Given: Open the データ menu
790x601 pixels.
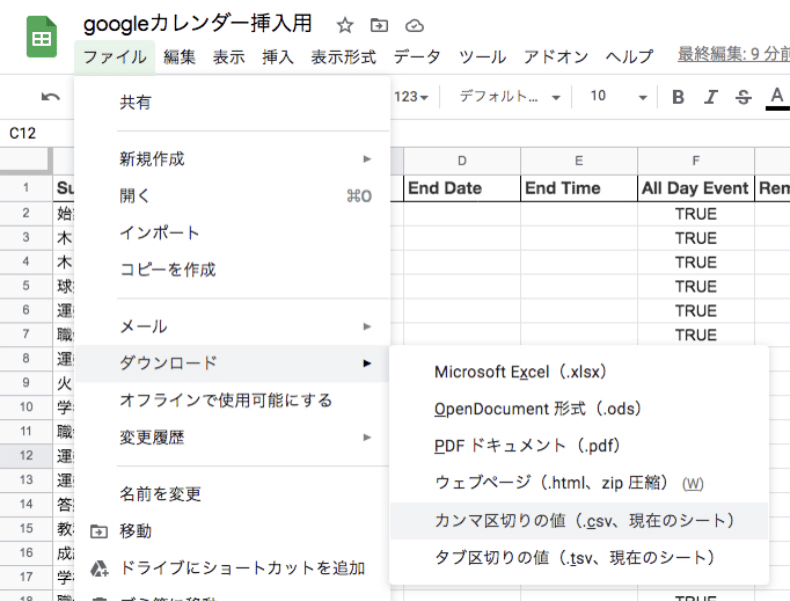Looking at the screenshot, I should click(x=417, y=57).
